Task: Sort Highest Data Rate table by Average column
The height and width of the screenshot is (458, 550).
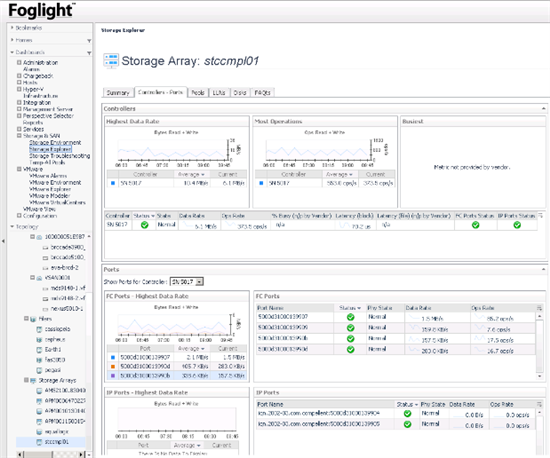Action: pyautogui.click(x=192, y=174)
